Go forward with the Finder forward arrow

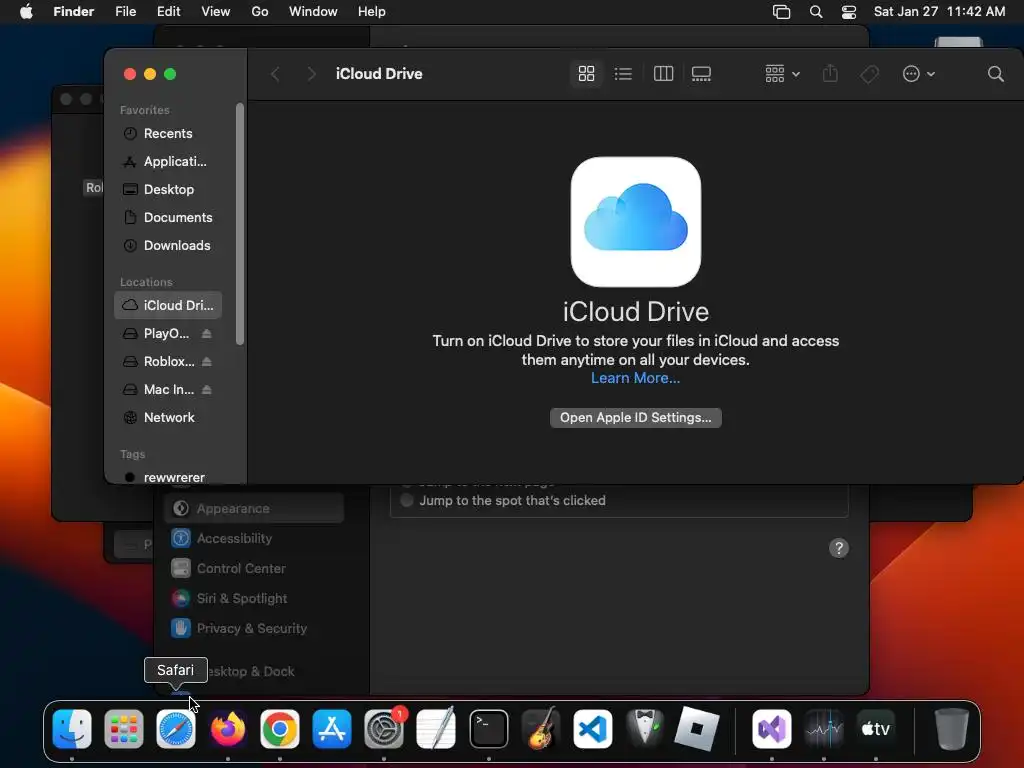pyautogui.click(x=312, y=74)
